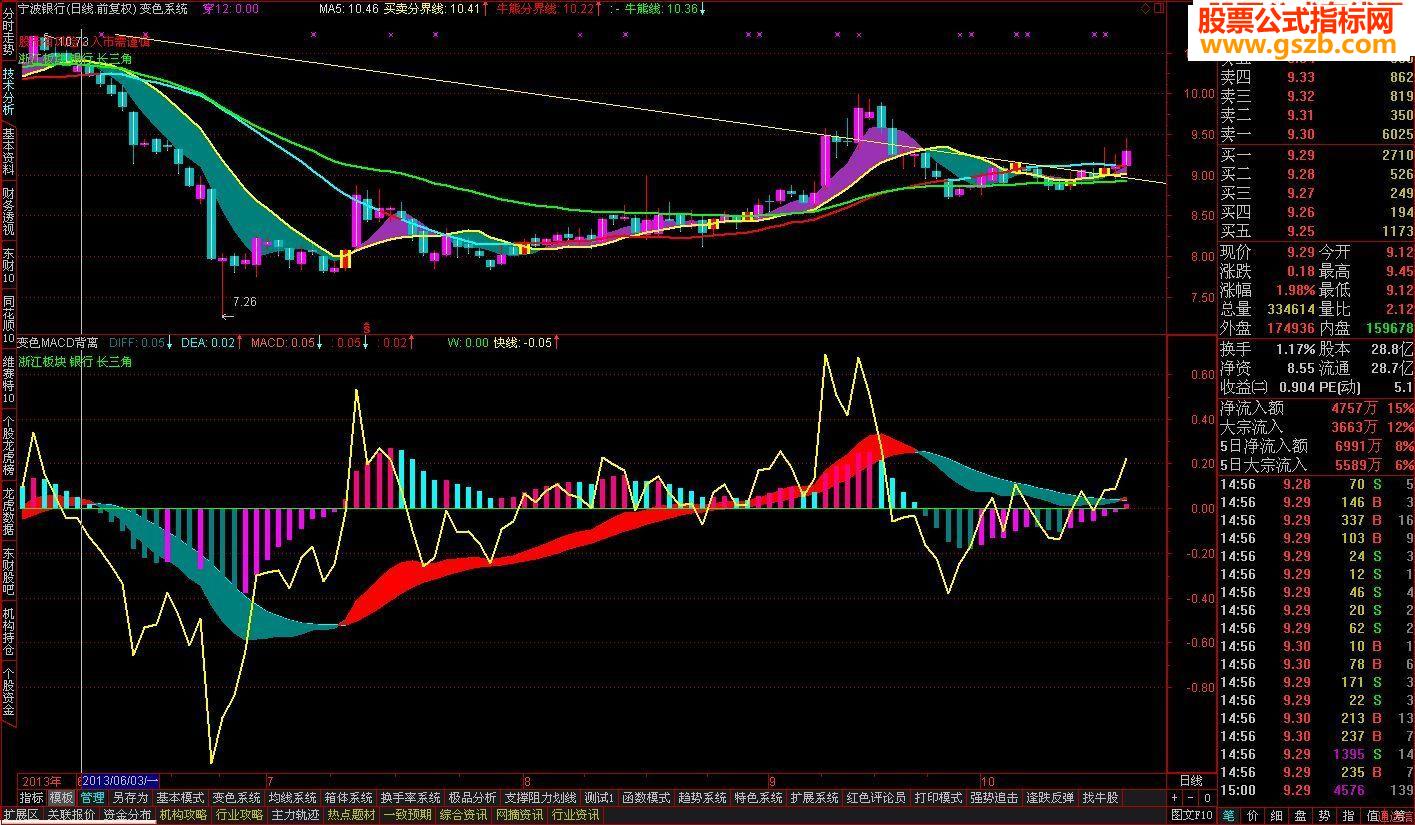Switch to 打印模式 template
Image resolution: width=1415 pixels, height=825 pixels.
click(x=938, y=798)
